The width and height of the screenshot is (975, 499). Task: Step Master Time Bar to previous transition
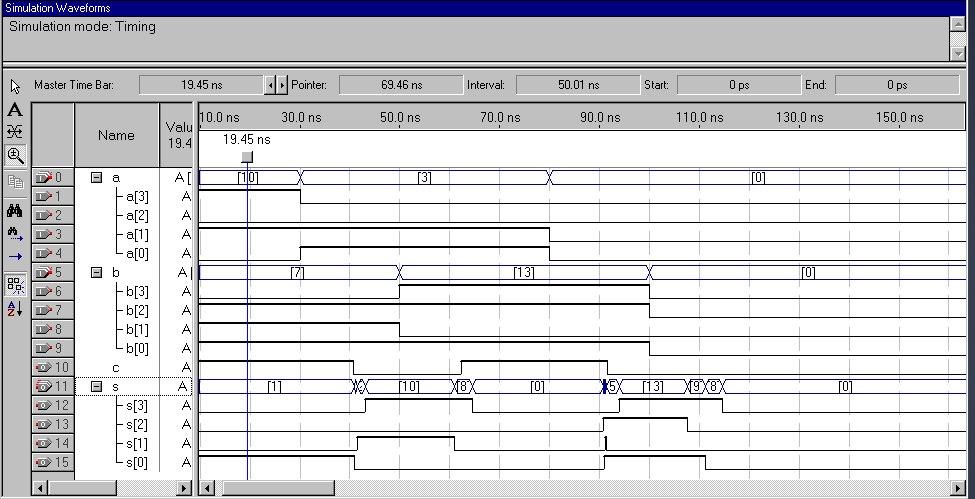[270, 85]
